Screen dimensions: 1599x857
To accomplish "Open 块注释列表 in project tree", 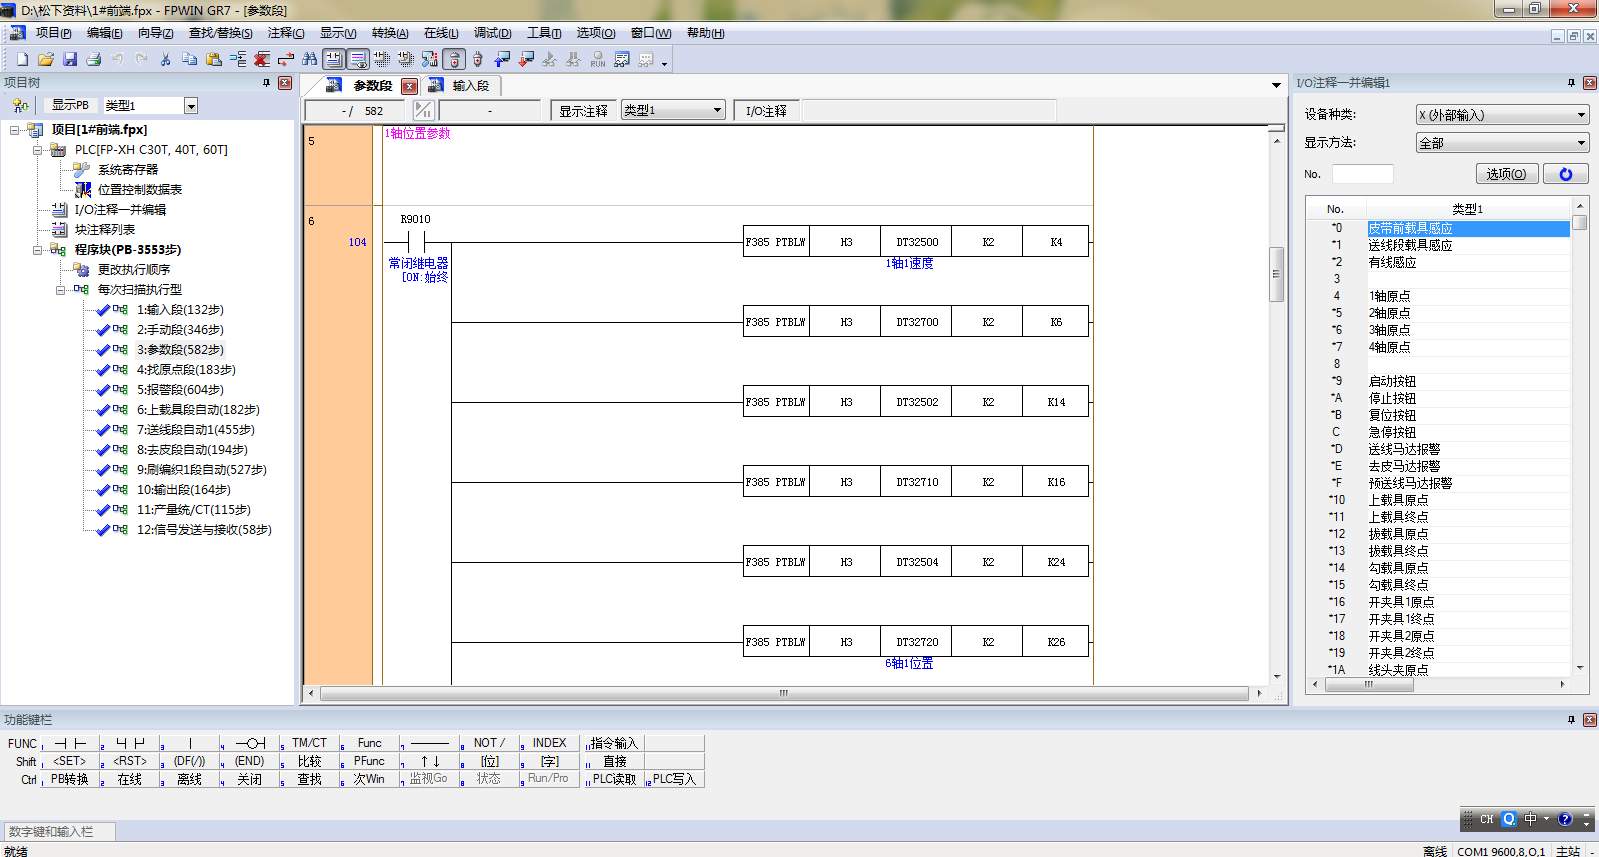I will [x=104, y=230].
